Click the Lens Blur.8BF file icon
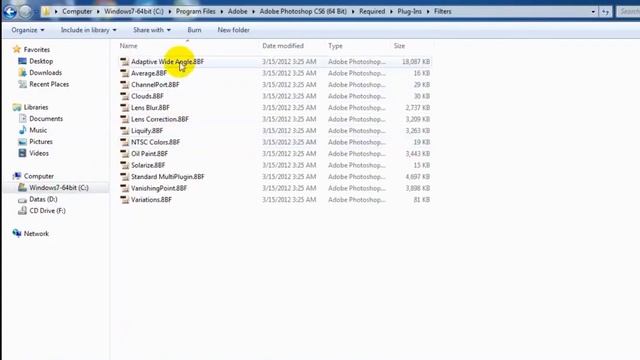Viewport: 640px width, 360px height. coord(124,108)
